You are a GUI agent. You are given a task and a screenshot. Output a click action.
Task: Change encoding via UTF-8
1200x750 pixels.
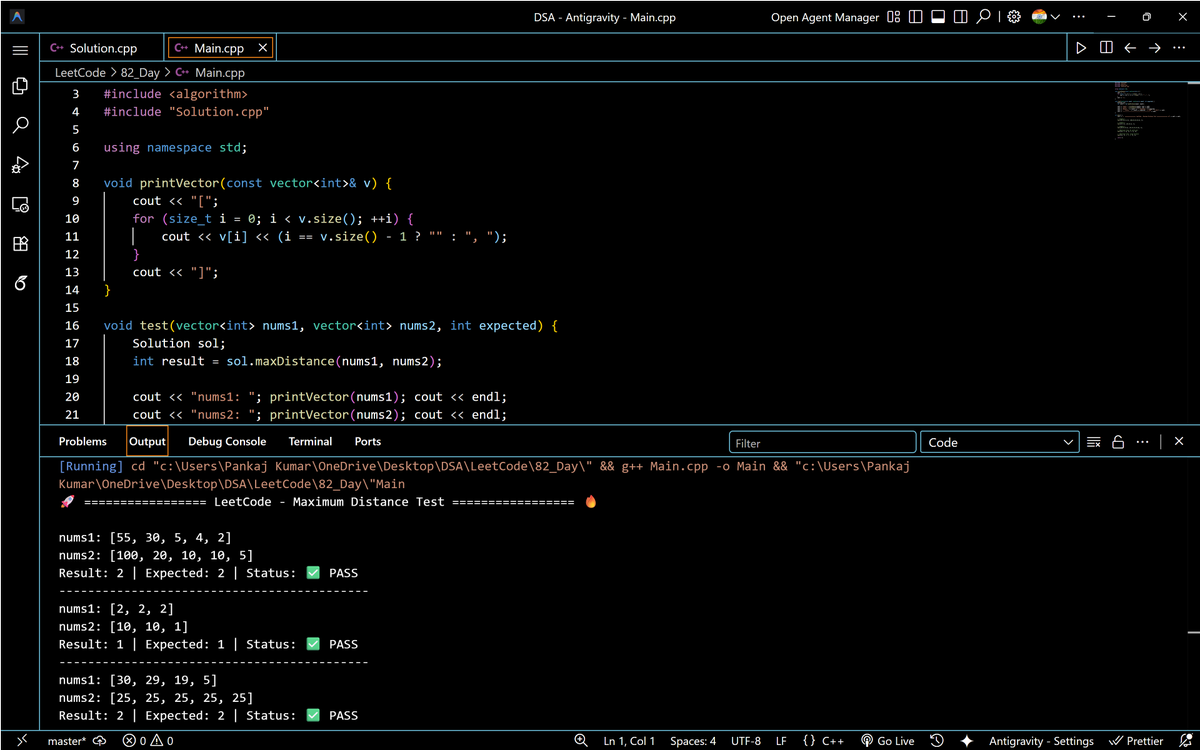pyautogui.click(x=746, y=741)
